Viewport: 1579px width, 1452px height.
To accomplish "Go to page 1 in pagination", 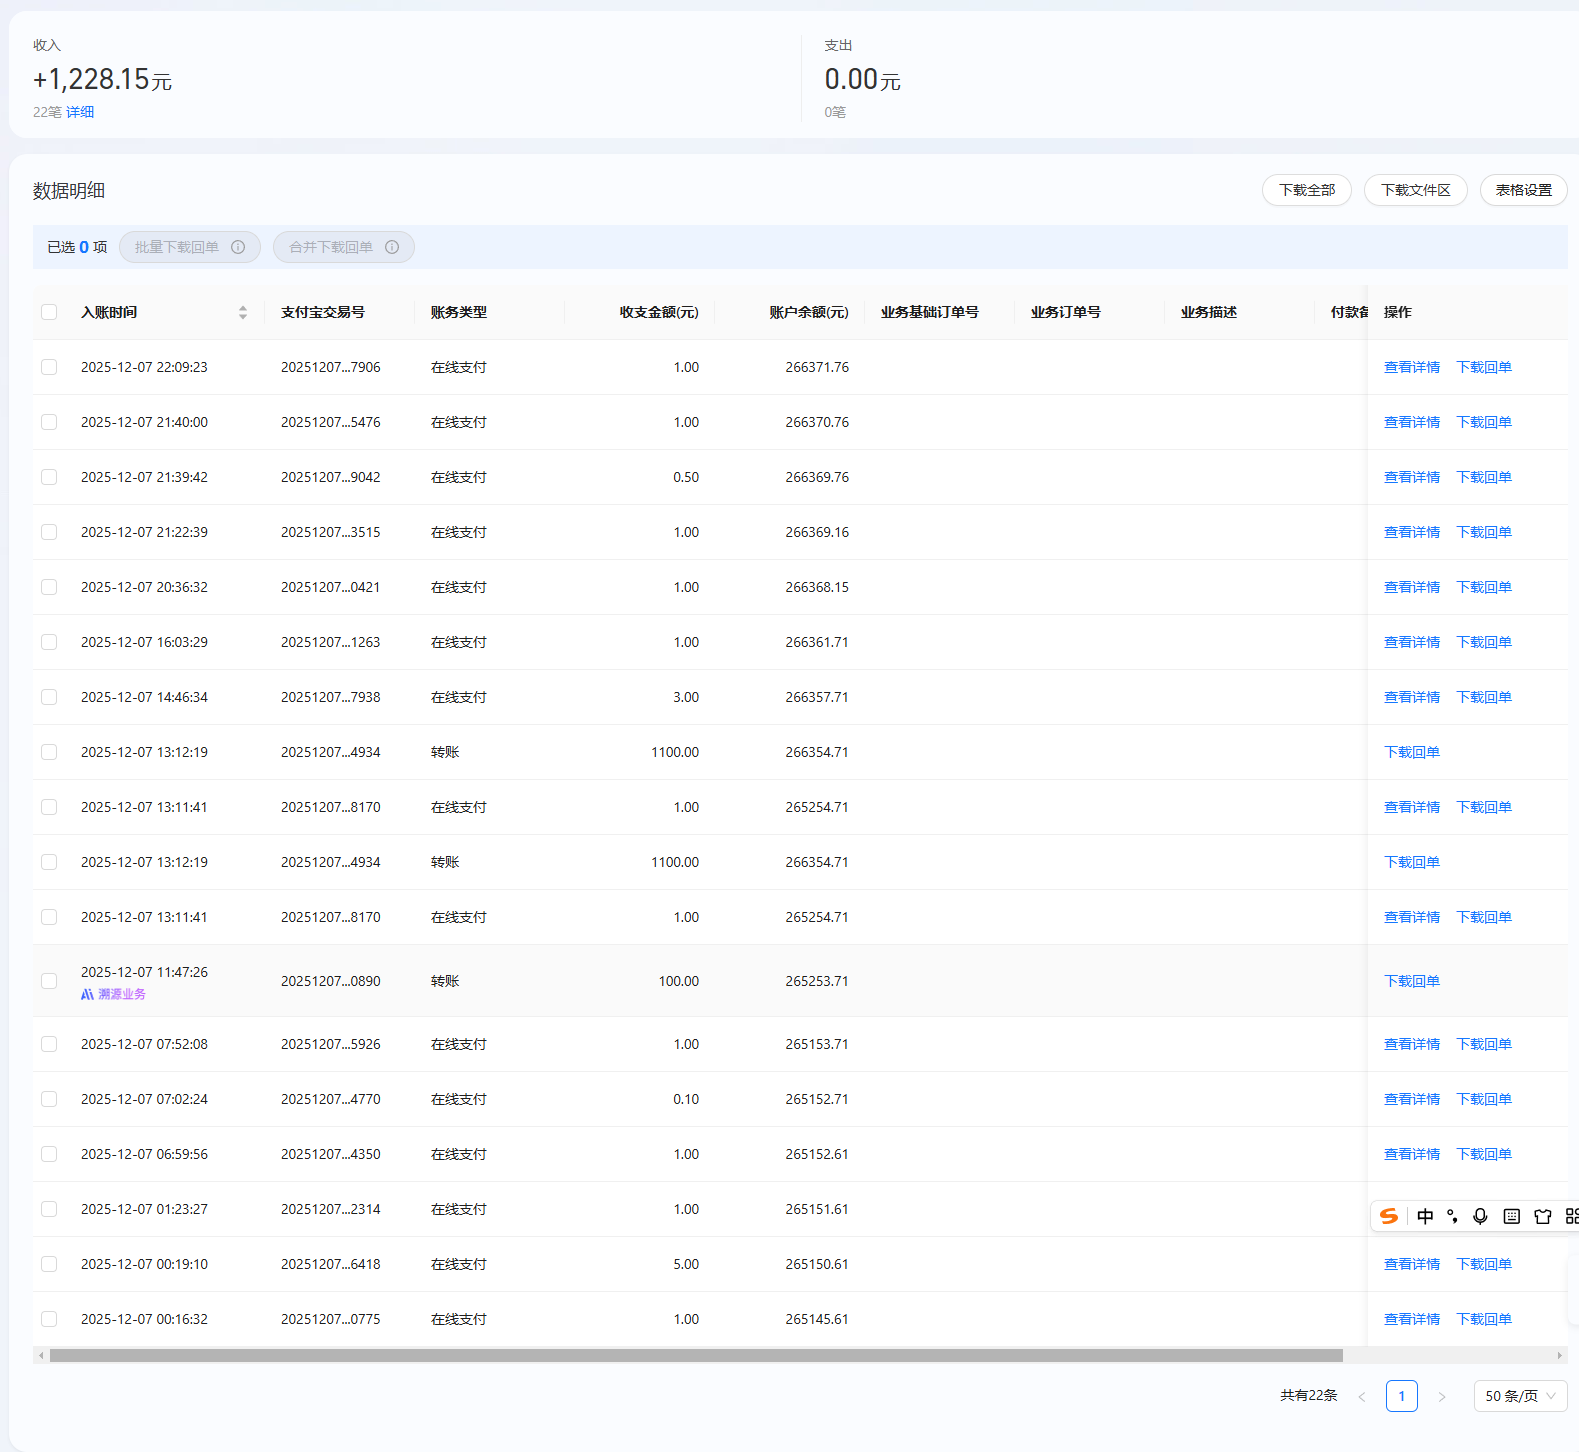I will (1401, 1396).
